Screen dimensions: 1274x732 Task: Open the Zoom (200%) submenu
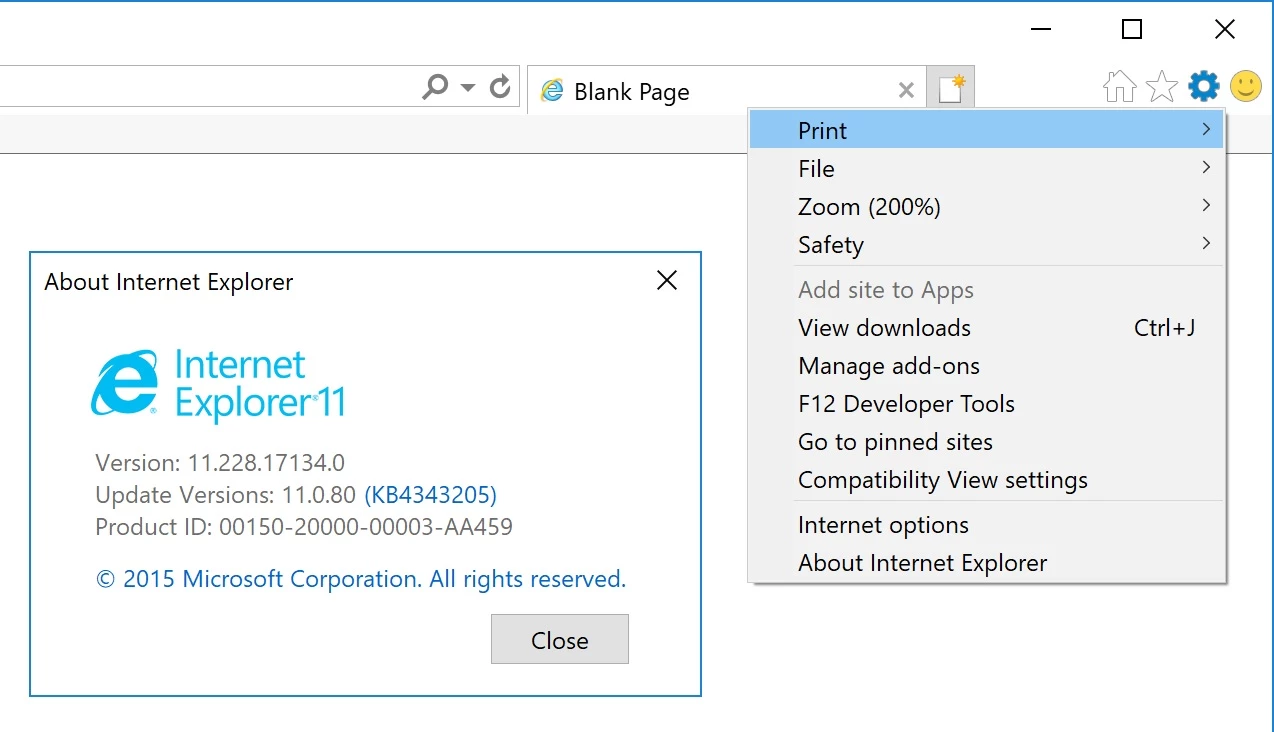tap(986, 206)
